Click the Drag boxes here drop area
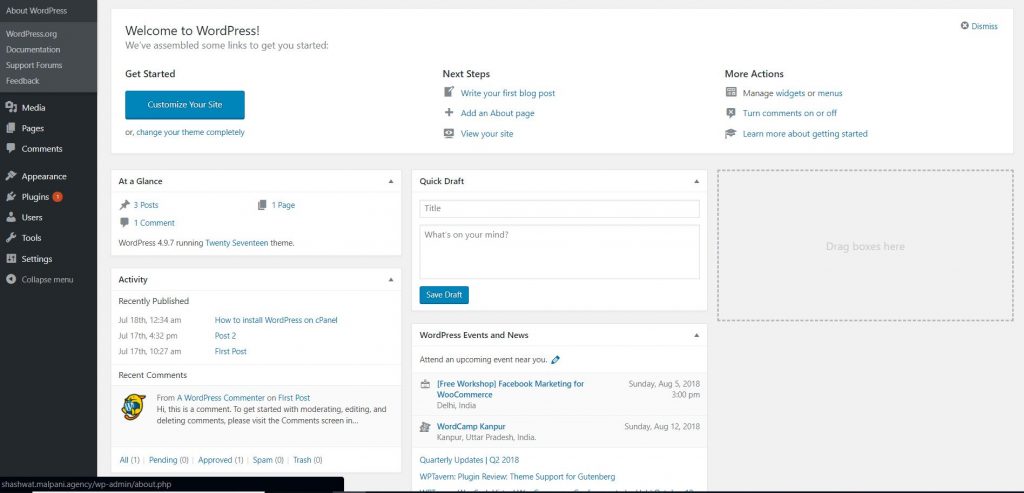The image size is (1024, 493). 865,246
